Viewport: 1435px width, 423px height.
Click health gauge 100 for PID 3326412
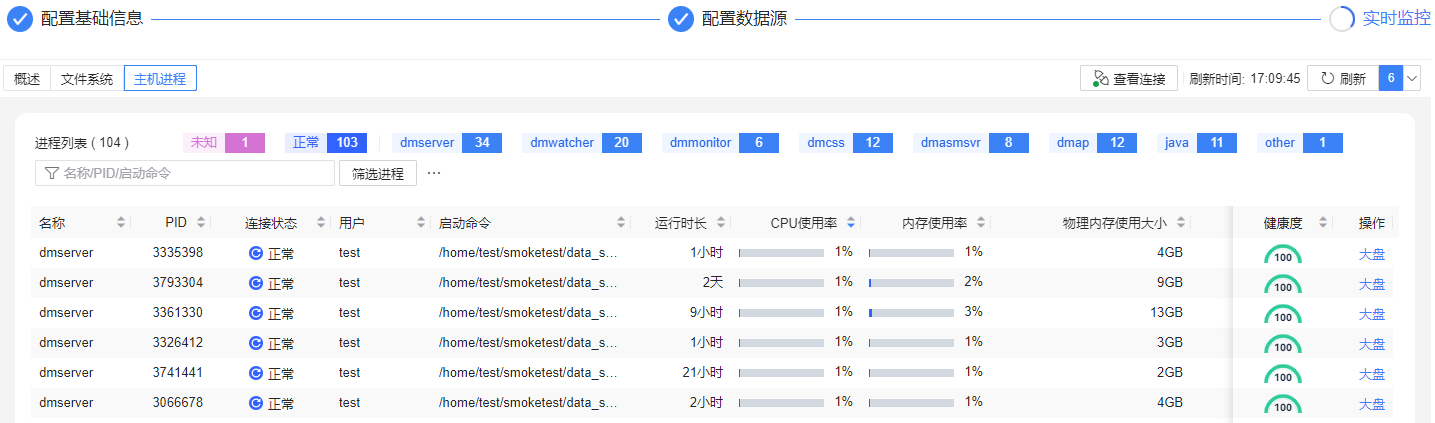(x=1283, y=345)
